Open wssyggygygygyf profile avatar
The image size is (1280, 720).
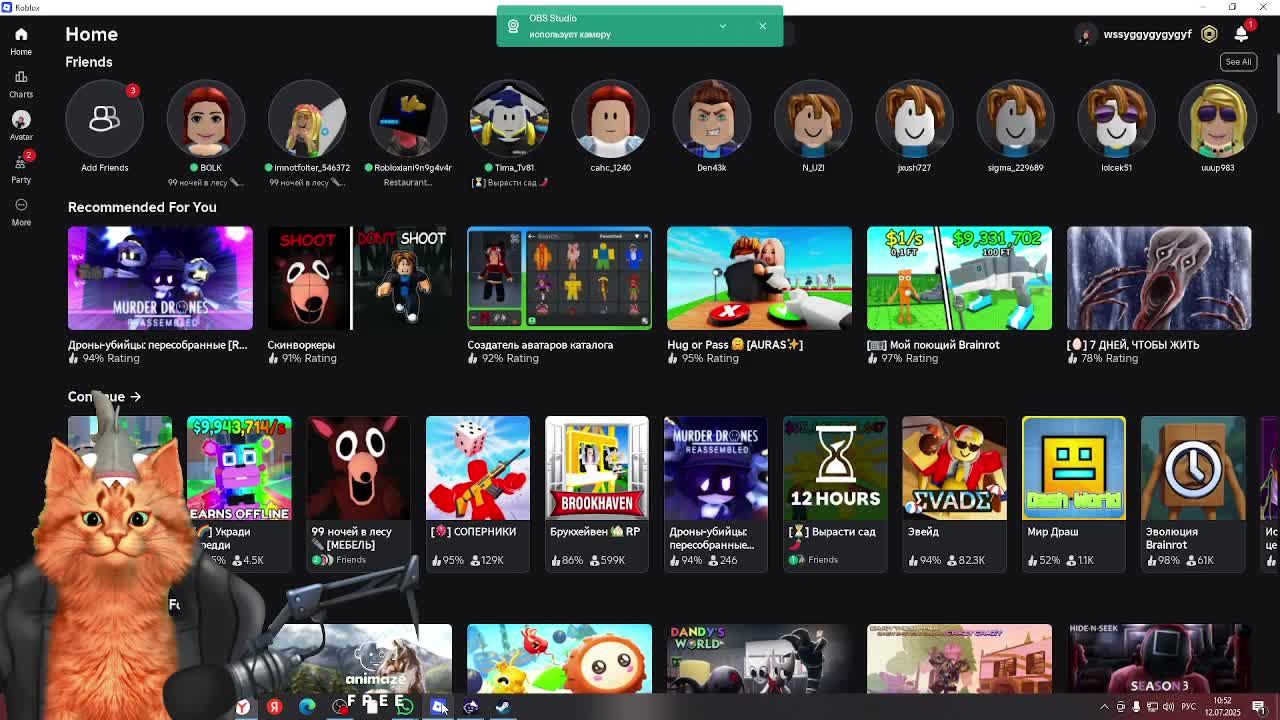point(1085,34)
